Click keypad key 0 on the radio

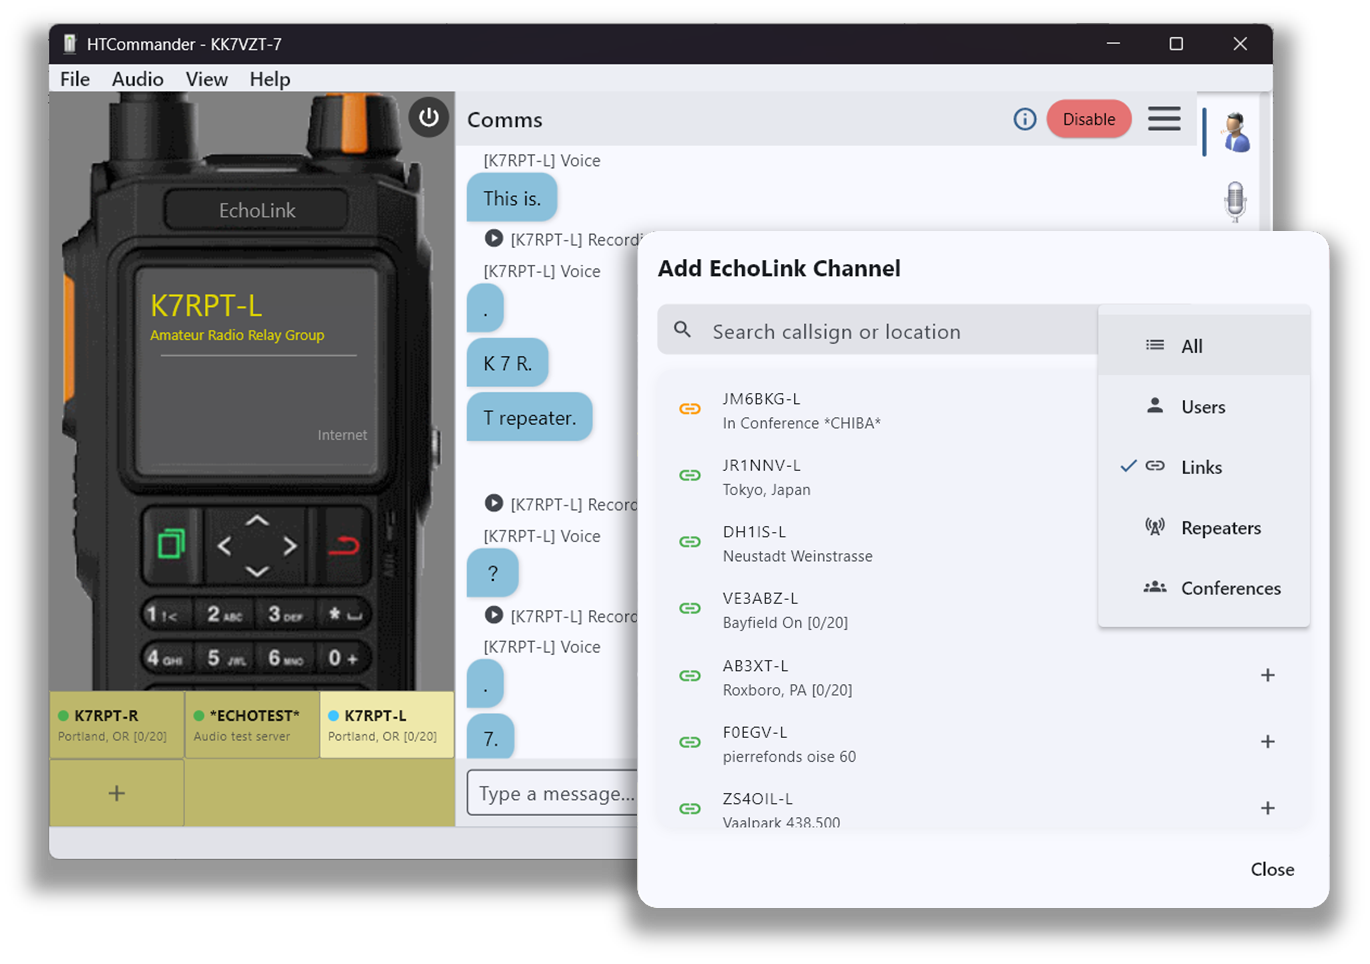(x=344, y=658)
